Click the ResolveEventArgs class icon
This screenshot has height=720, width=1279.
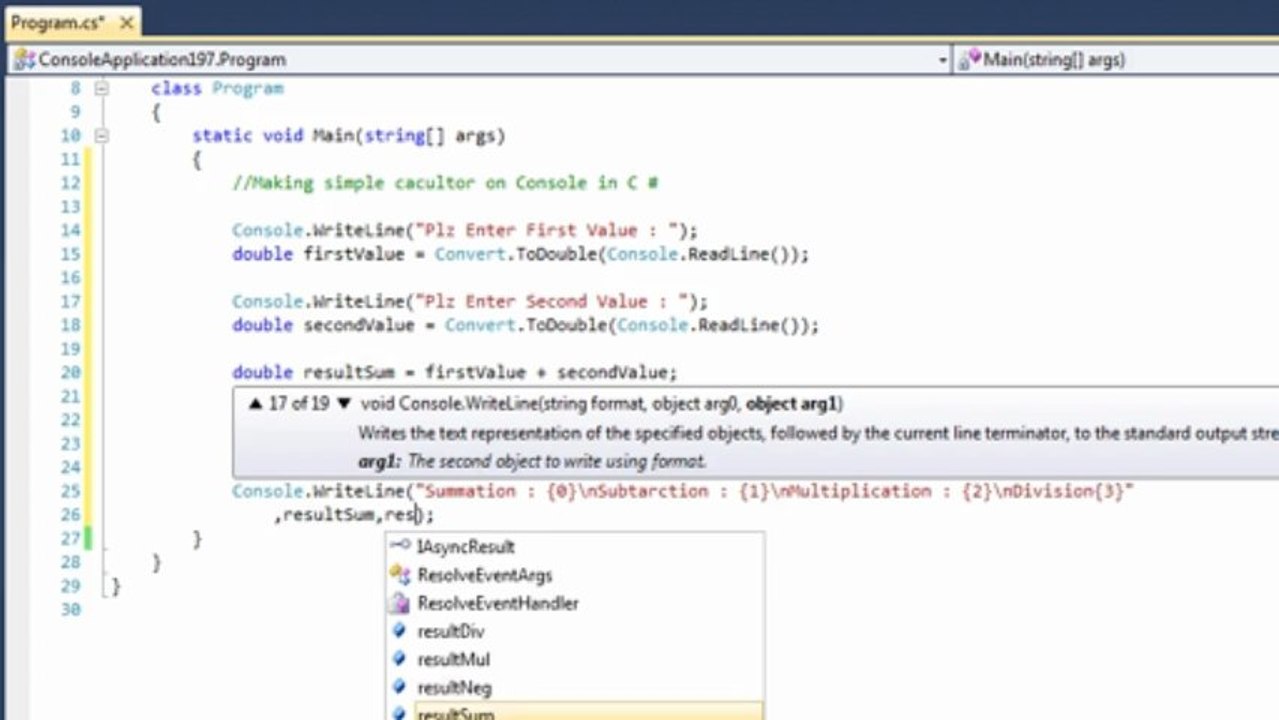(400, 575)
